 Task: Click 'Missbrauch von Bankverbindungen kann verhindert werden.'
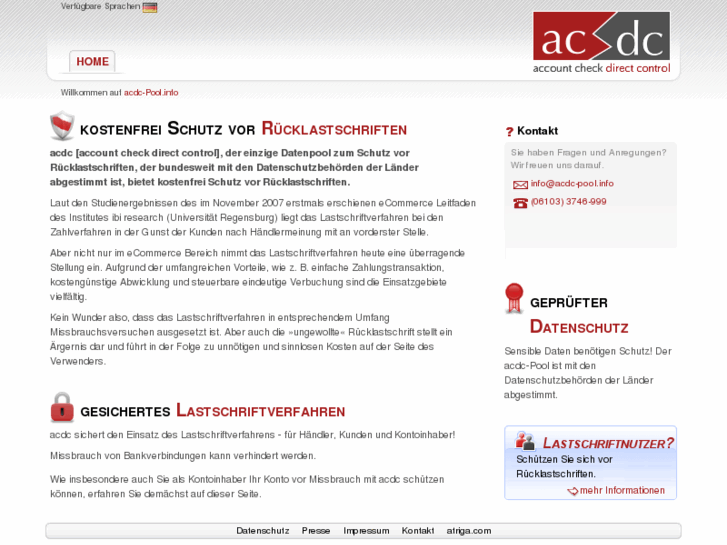pyautogui.click(x=183, y=455)
